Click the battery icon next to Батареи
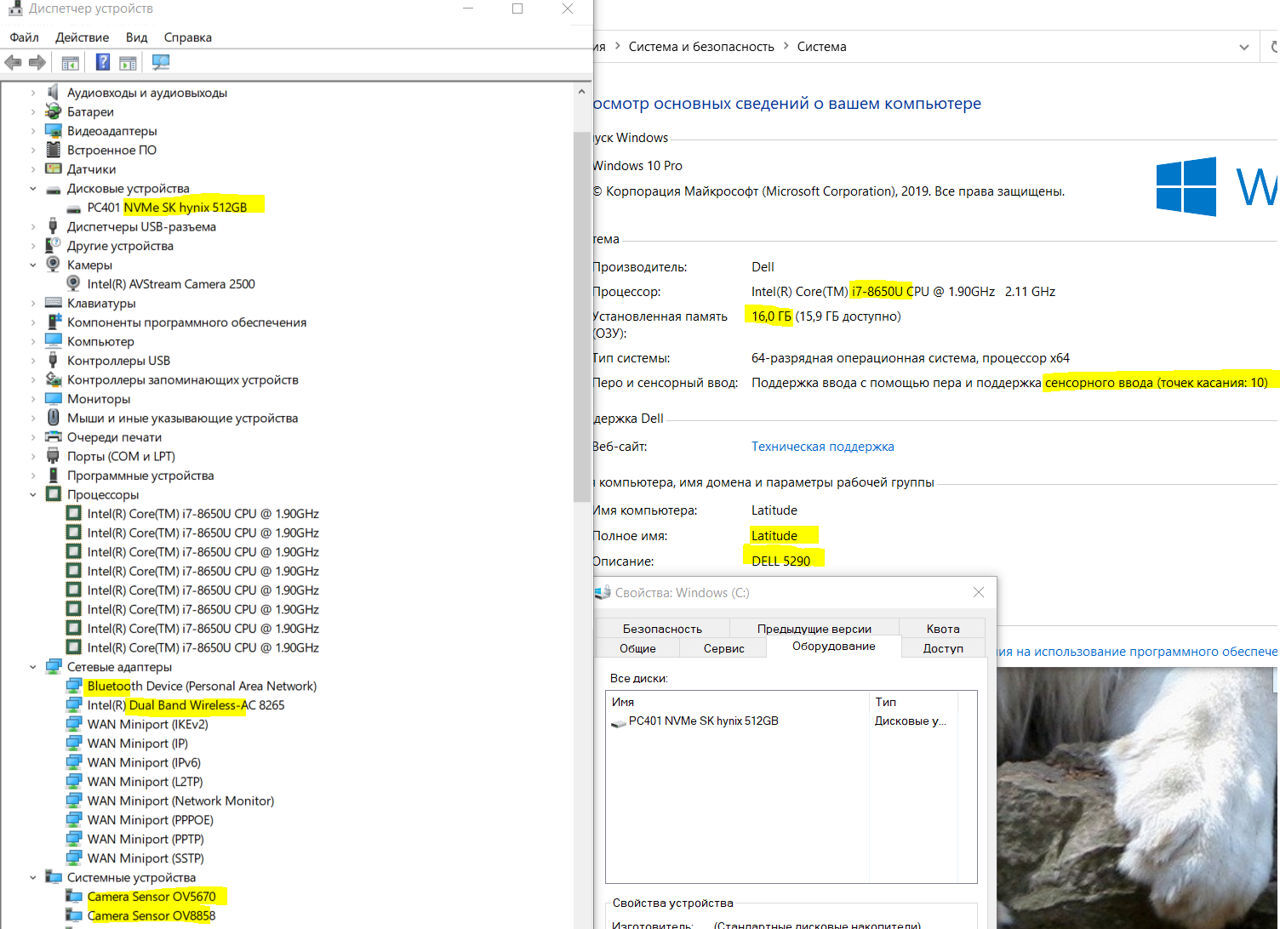1280x929 pixels. [x=54, y=112]
